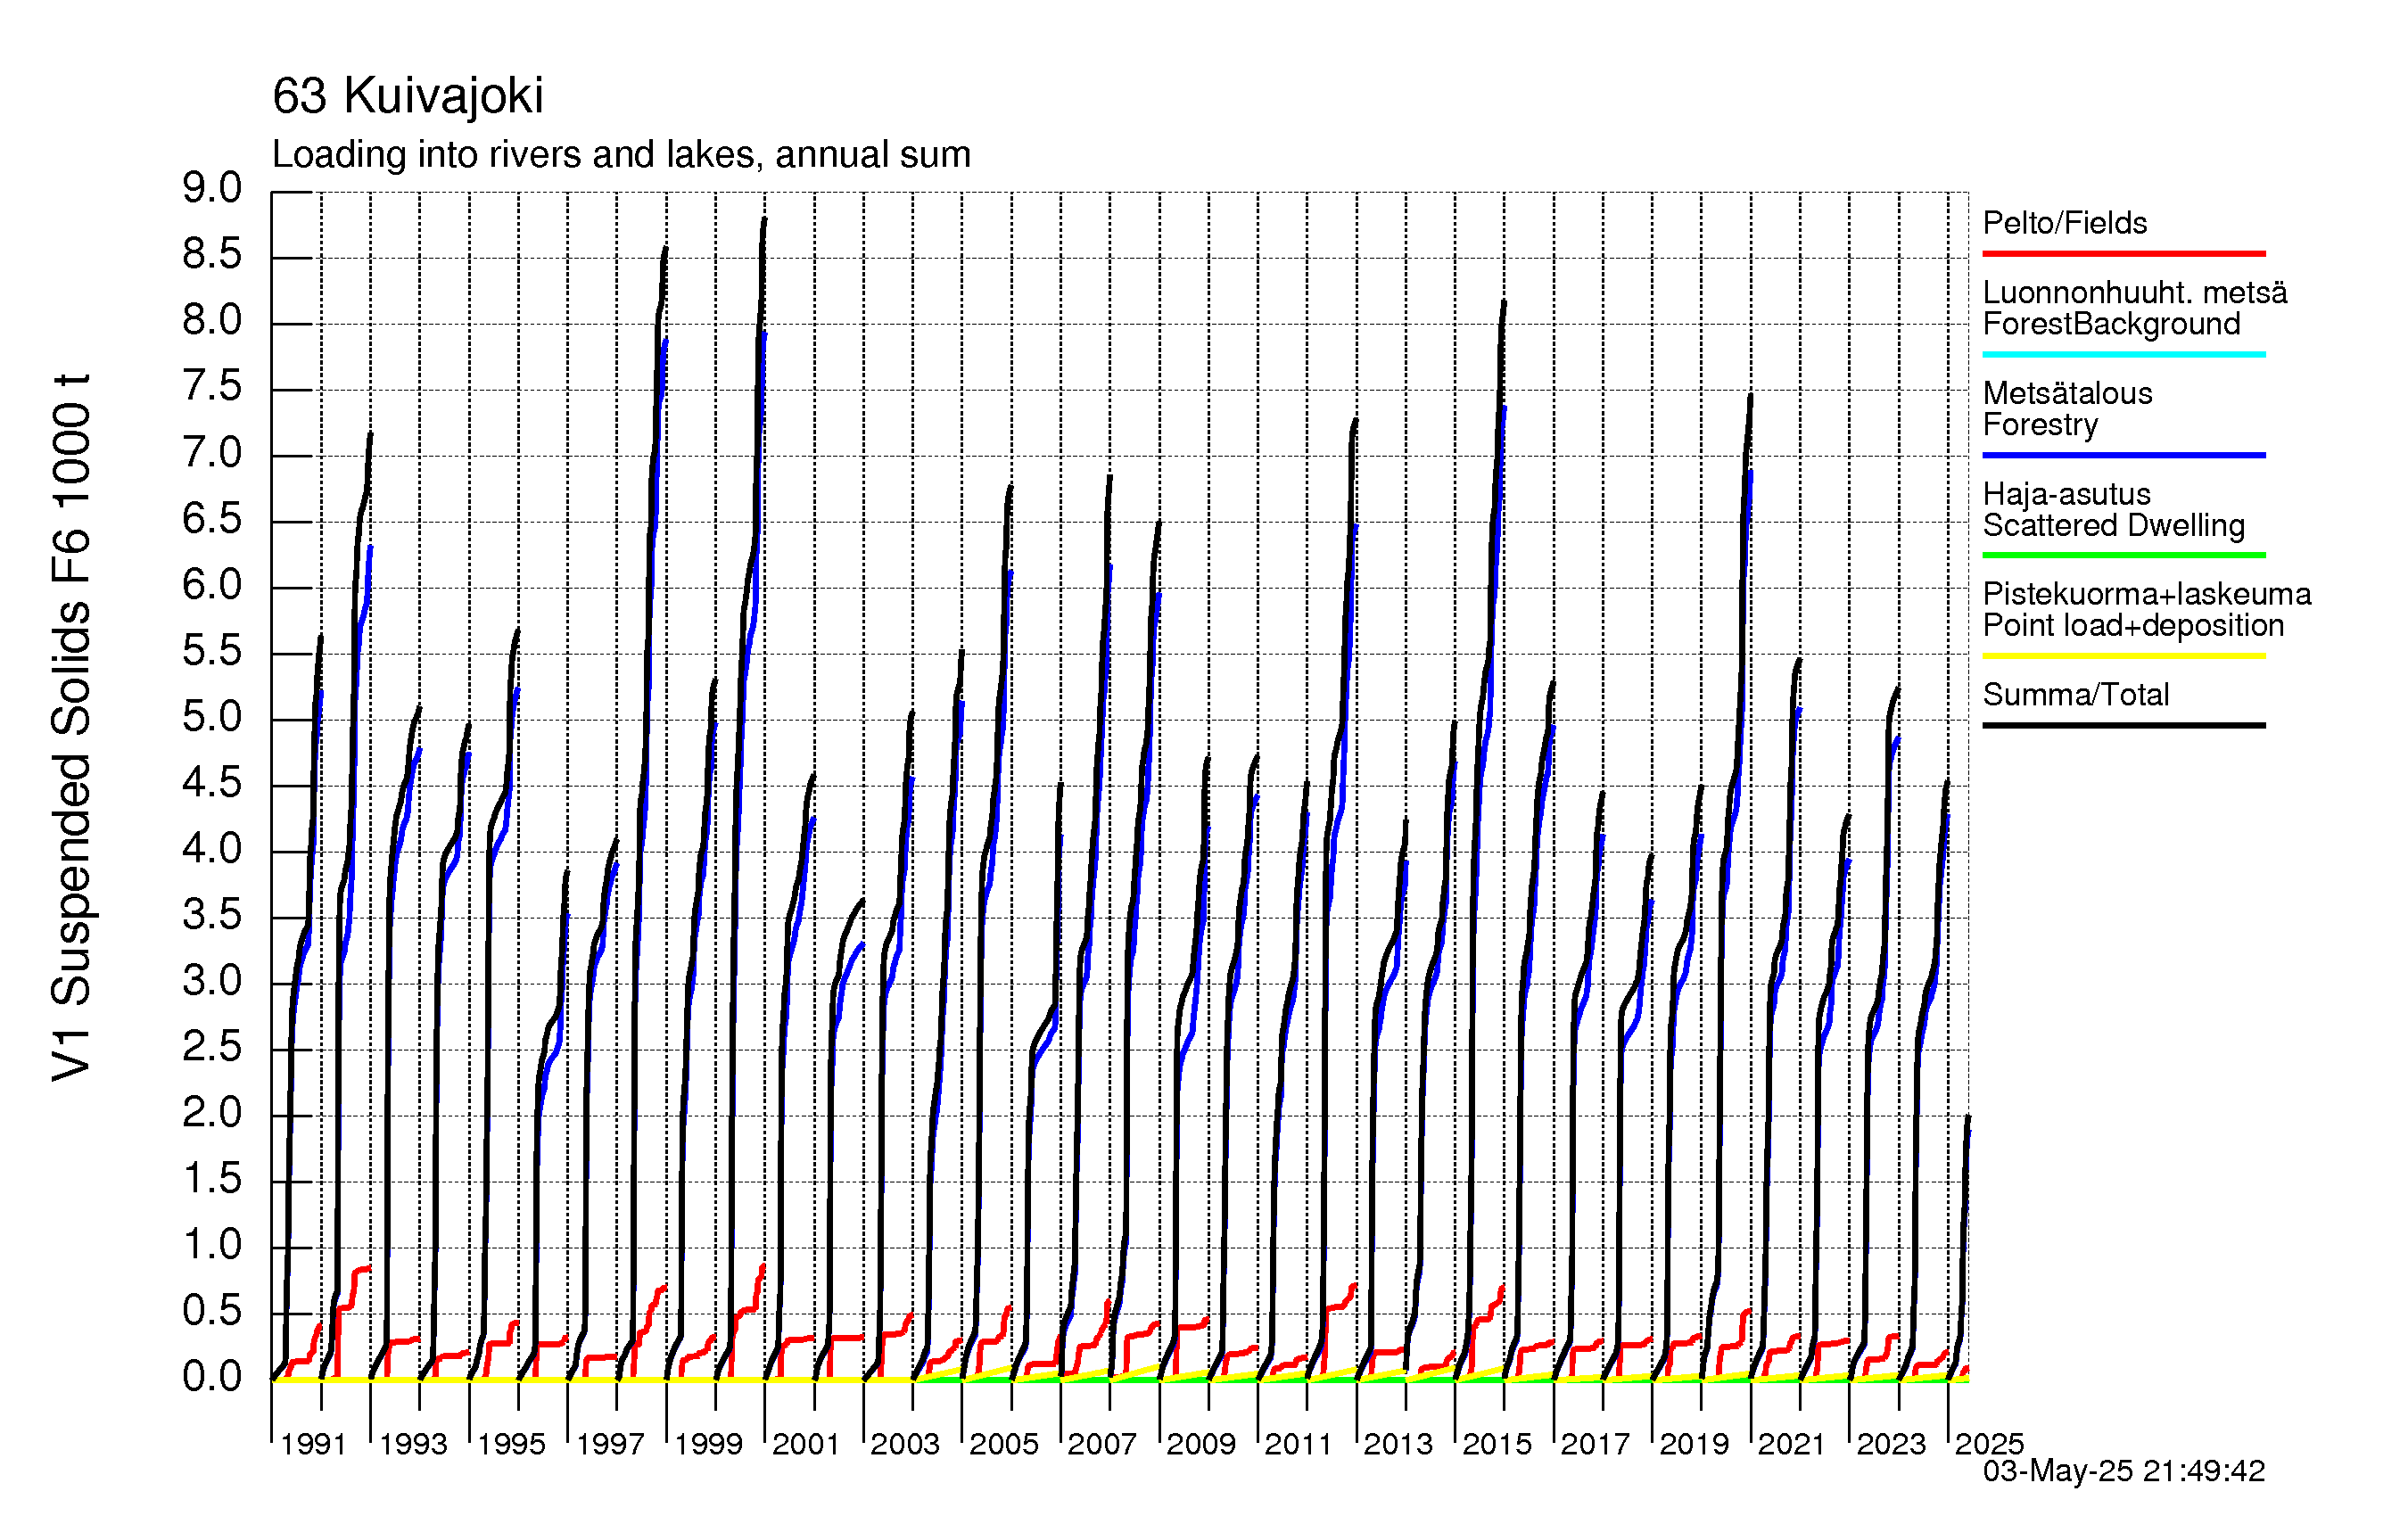Click the x-axis year label 2019

point(1694,1444)
